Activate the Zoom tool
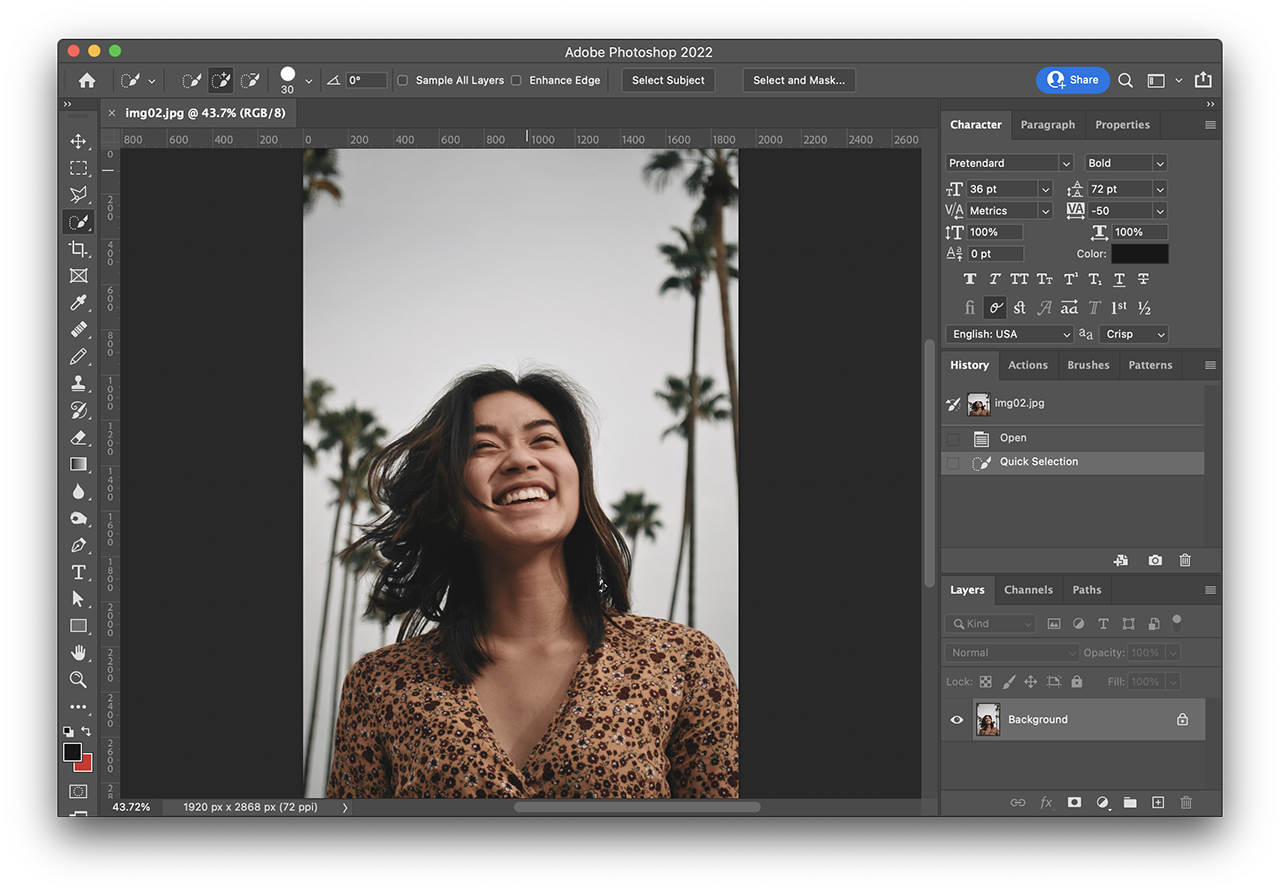 [x=79, y=680]
